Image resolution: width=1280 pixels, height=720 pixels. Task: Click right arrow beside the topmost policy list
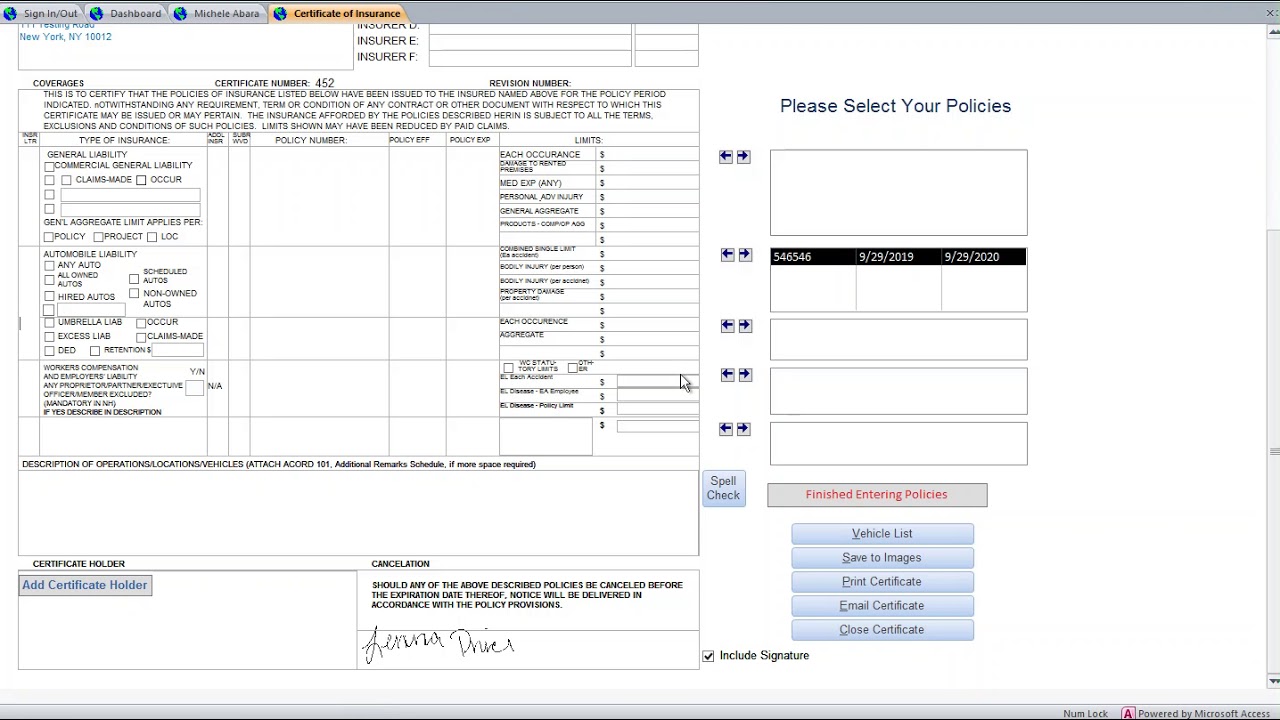743,157
